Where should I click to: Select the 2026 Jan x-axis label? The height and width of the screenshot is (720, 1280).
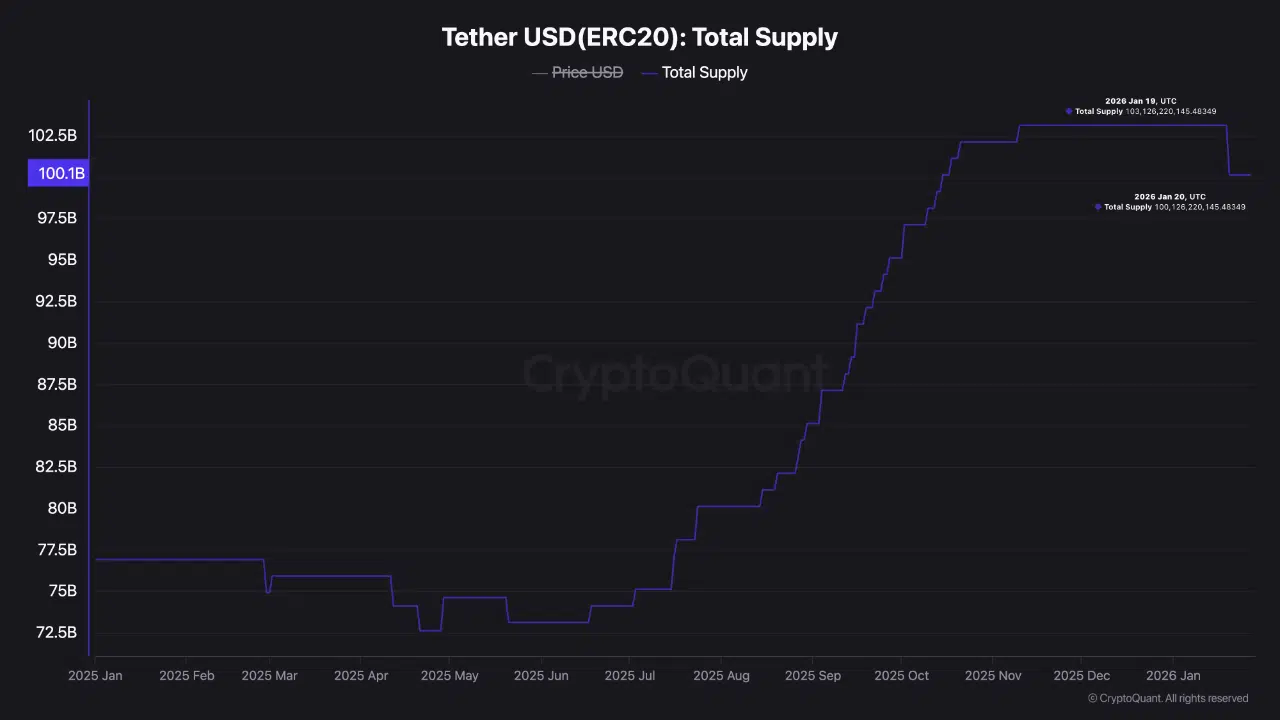[x=1173, y=676]
